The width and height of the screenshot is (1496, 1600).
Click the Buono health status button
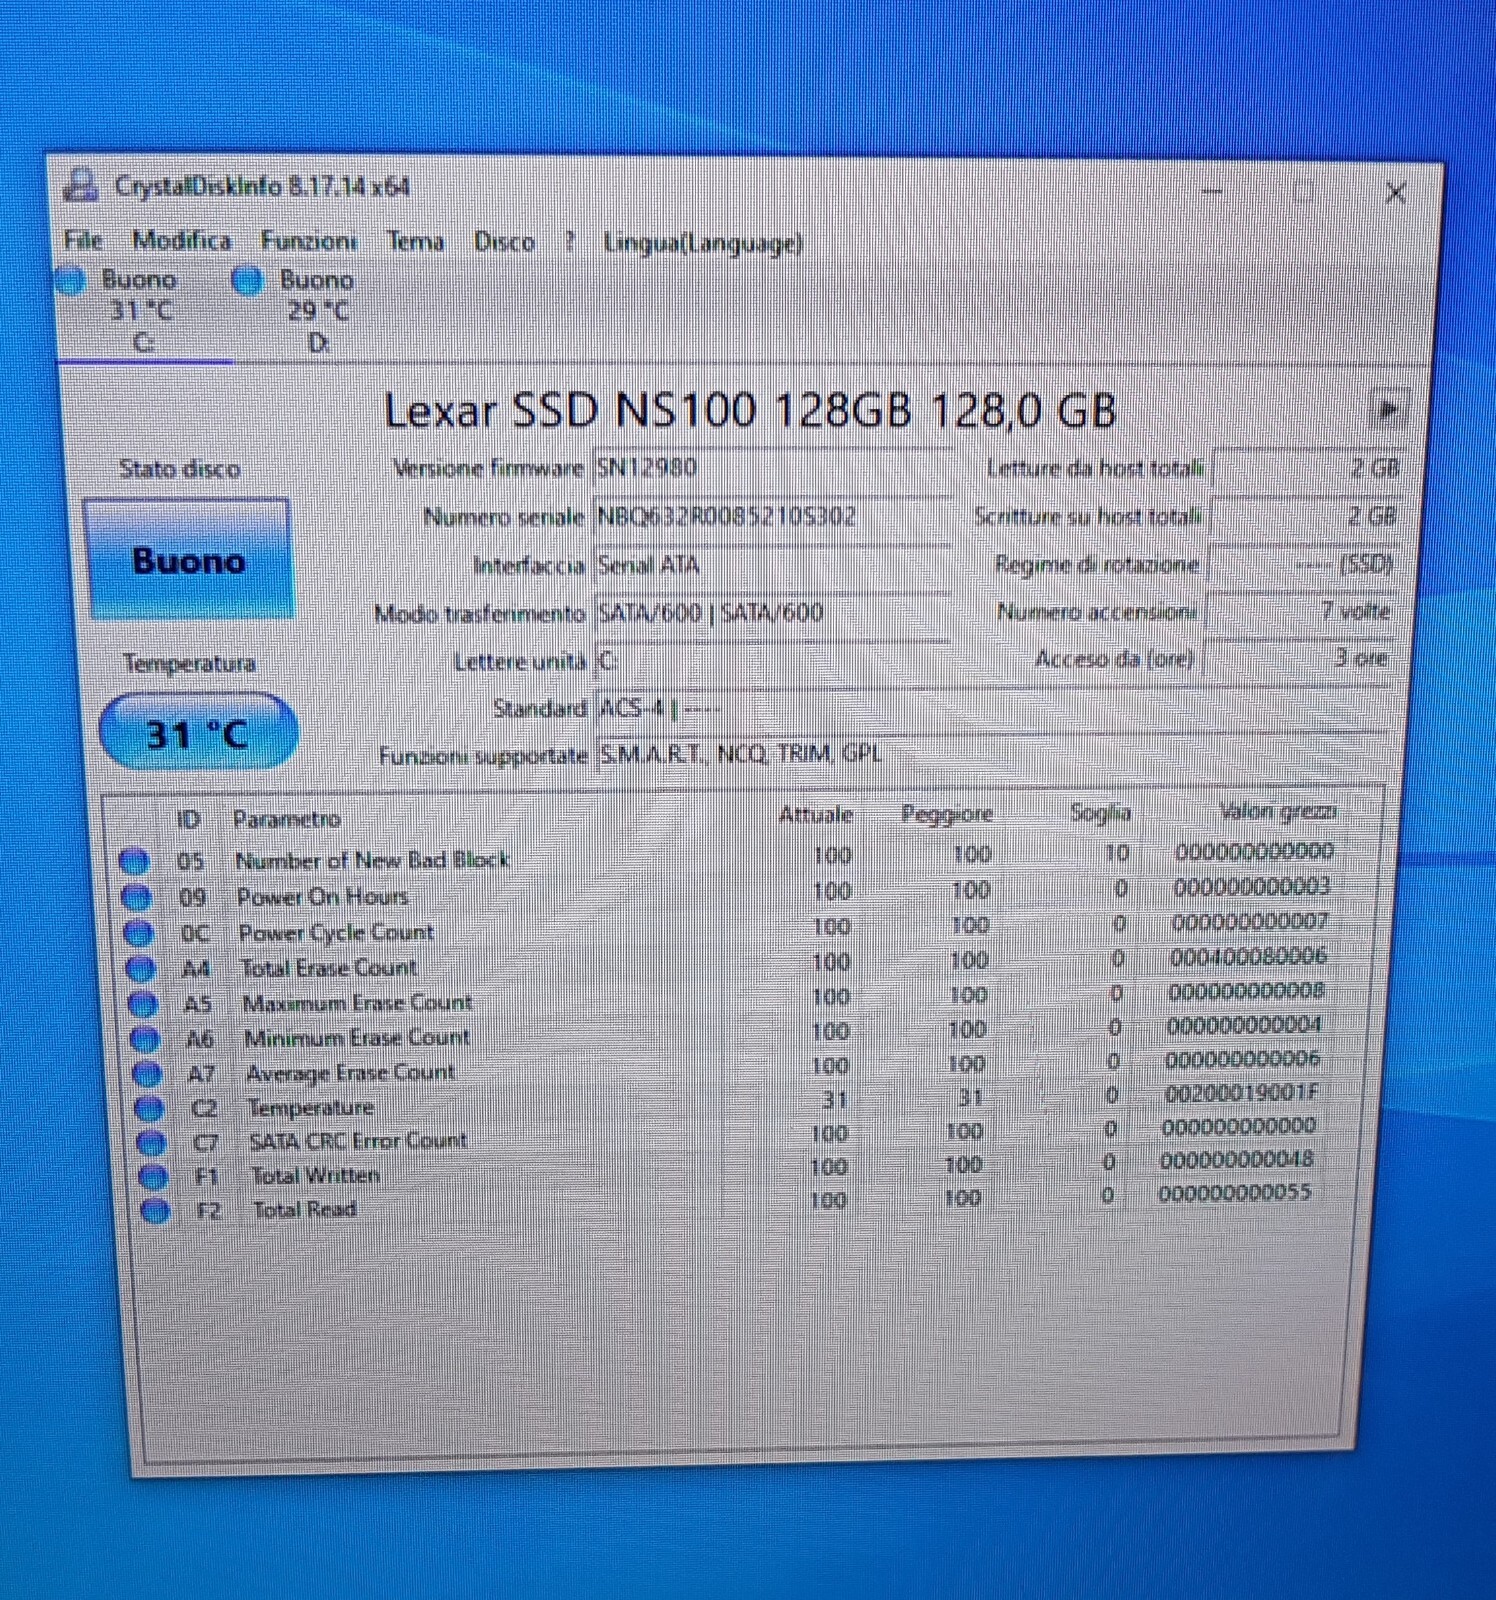coord(188,559)
